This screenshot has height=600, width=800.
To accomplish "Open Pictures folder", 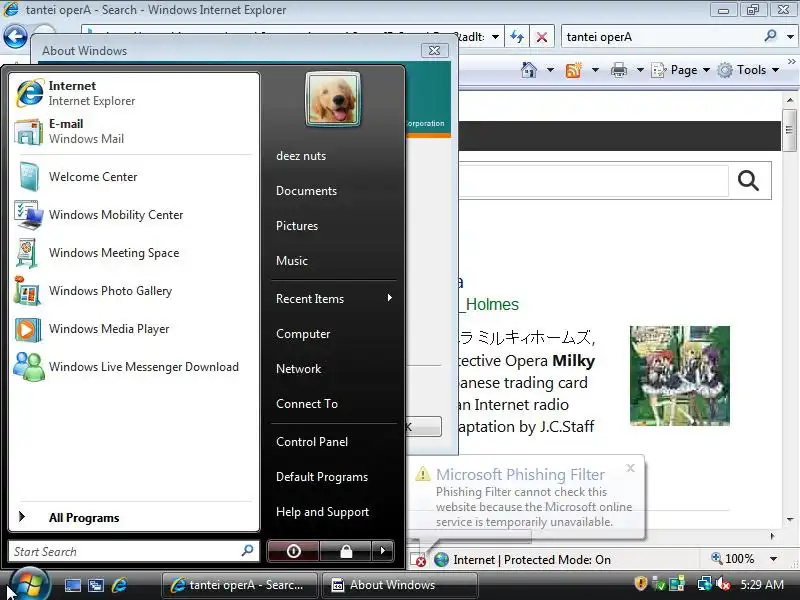I will (297, 226).
